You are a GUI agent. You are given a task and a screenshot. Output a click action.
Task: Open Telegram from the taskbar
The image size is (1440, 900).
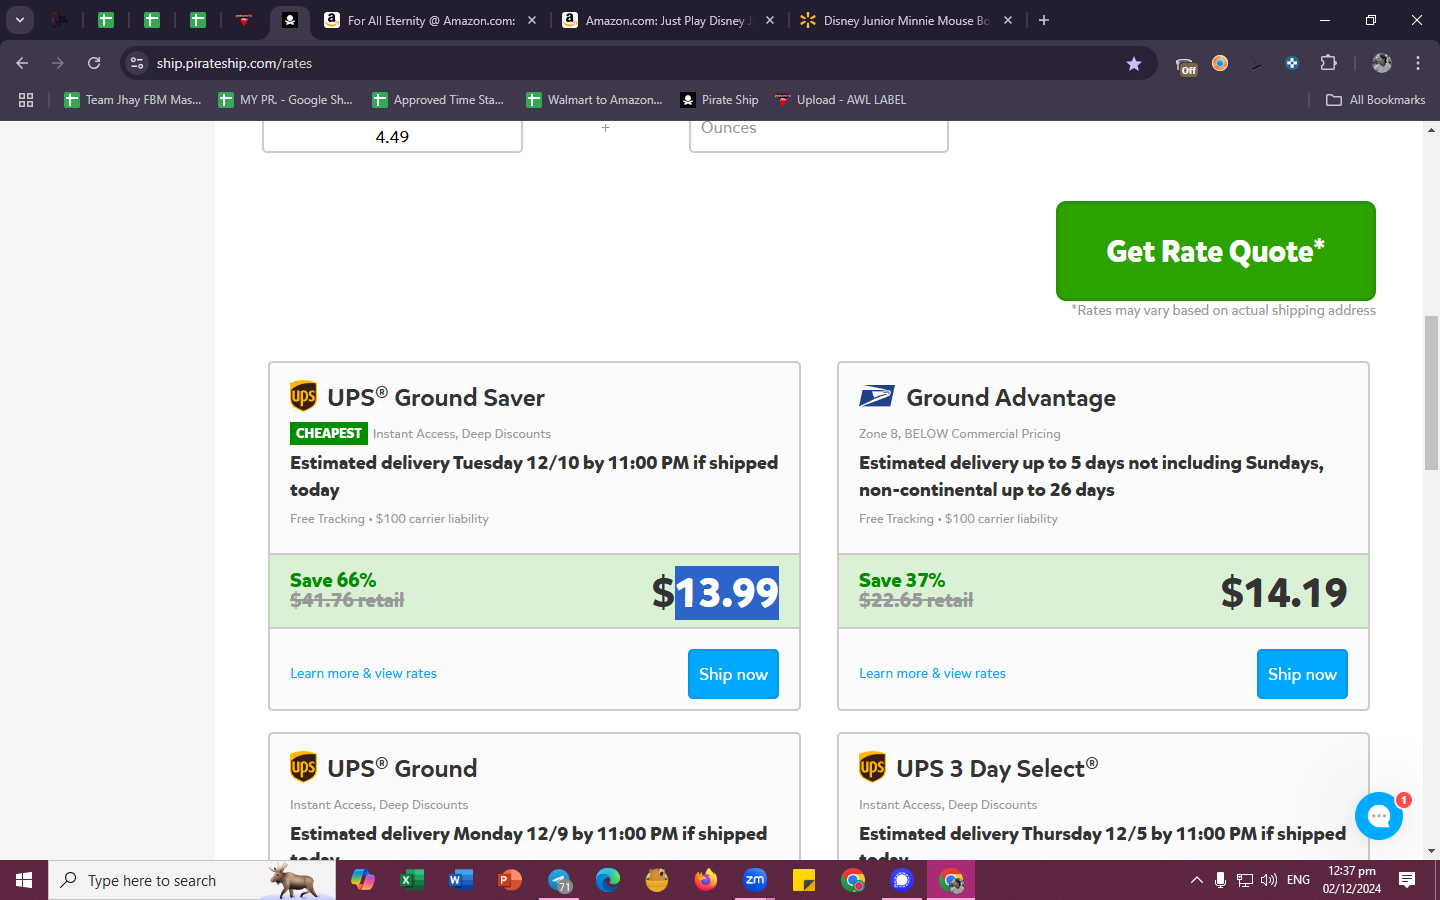click(559, 880)
